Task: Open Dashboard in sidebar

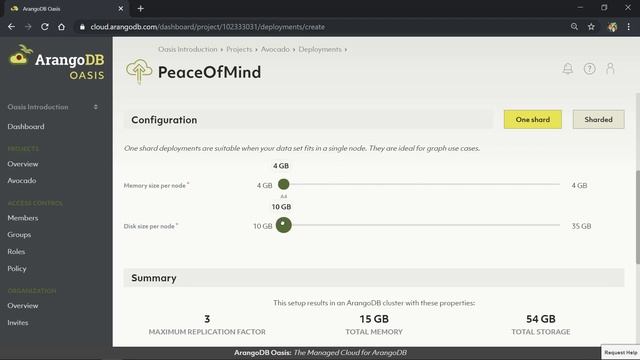Action: [x=26, y=127]
